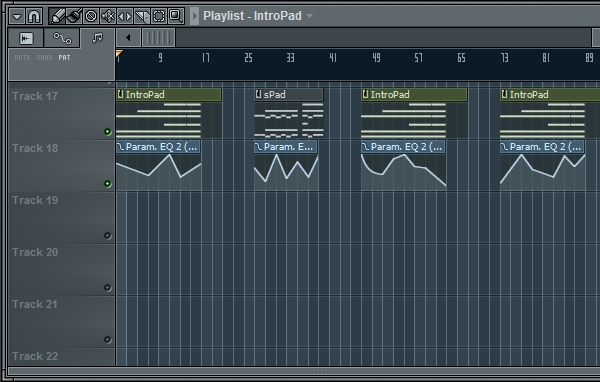
Task: Select the Slice blade tool
Action: (x=142, y=16)
